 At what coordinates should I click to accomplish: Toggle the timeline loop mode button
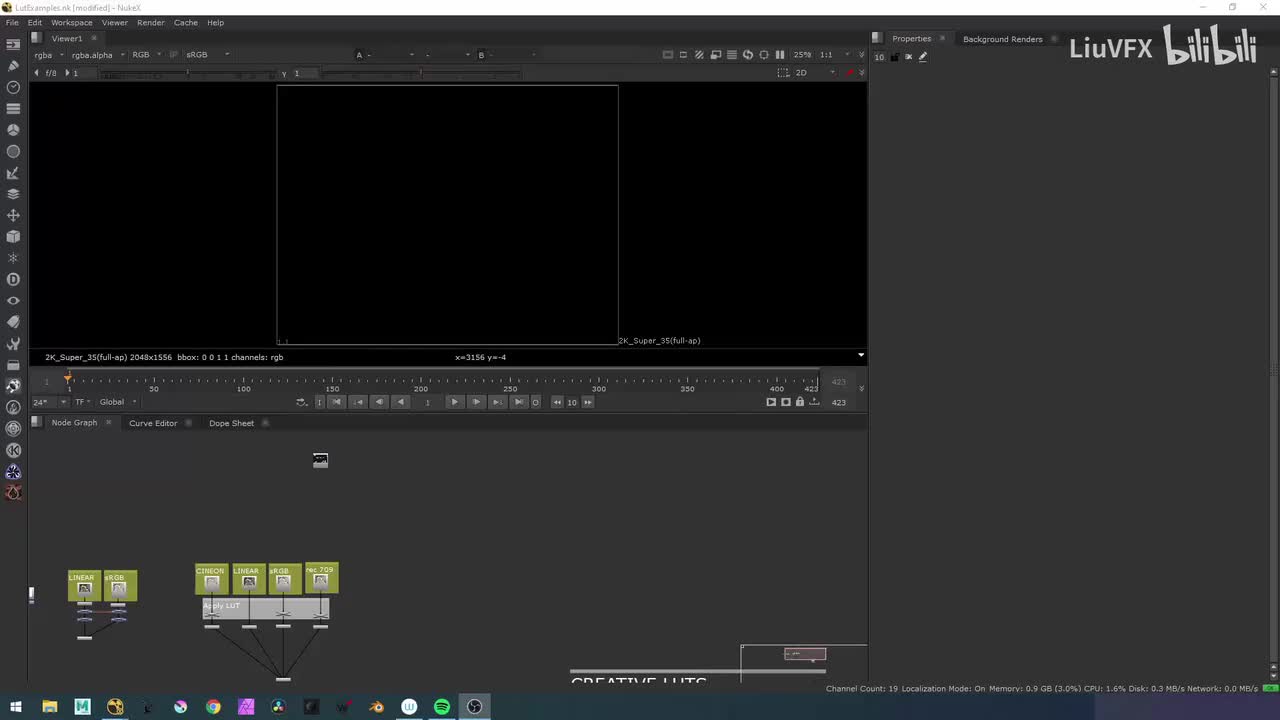click(301, 402)
